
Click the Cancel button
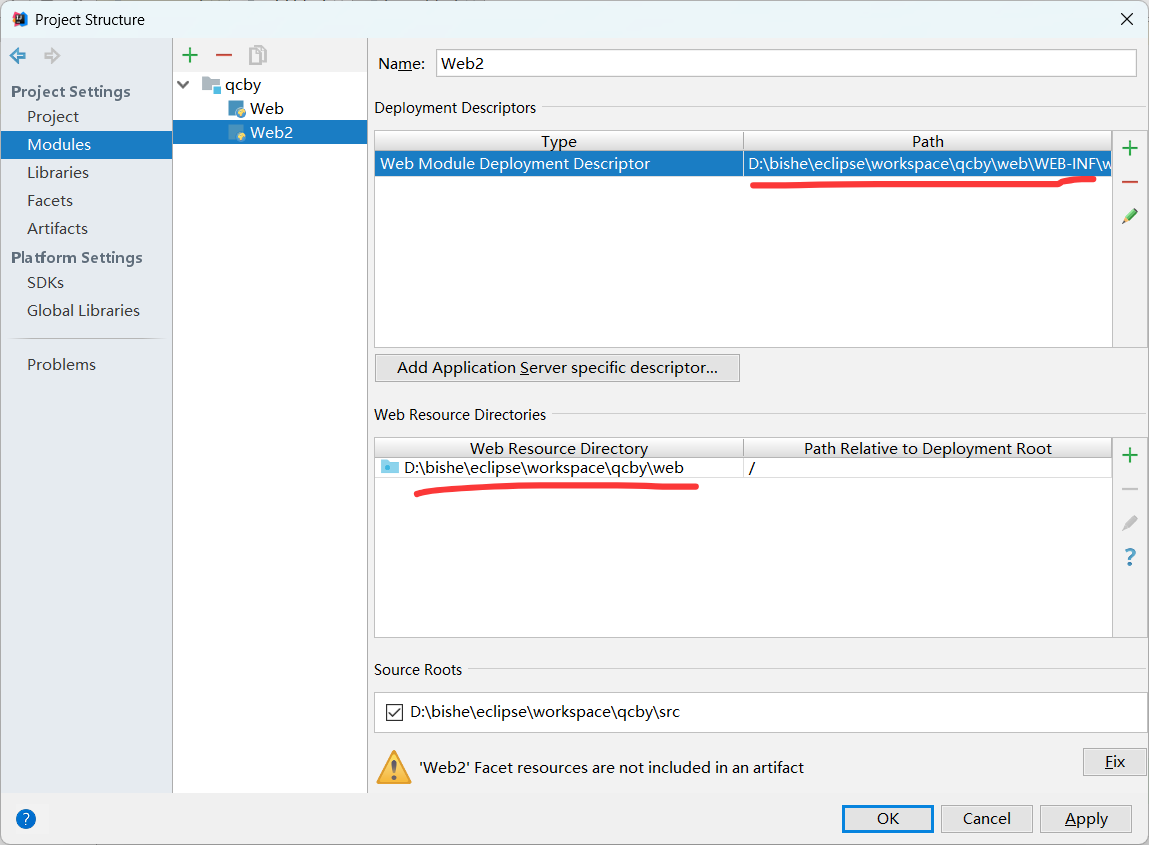(x=986, y=819)
